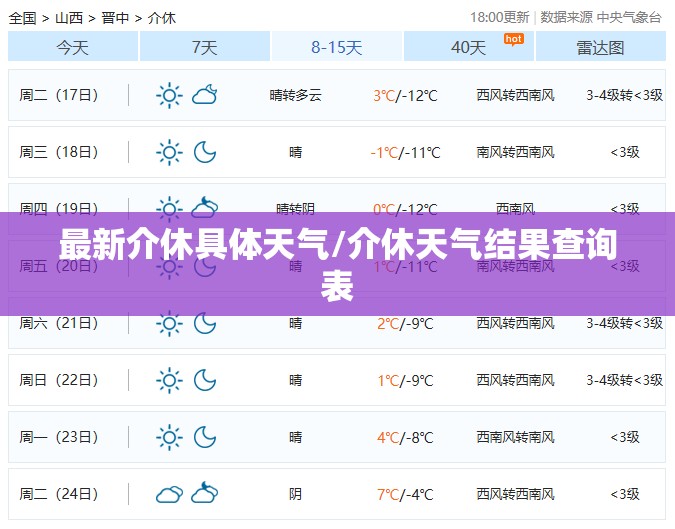Click the orange hot badge on 40天
Viewport: 675px width, 529px height.
tap(514, 40)
